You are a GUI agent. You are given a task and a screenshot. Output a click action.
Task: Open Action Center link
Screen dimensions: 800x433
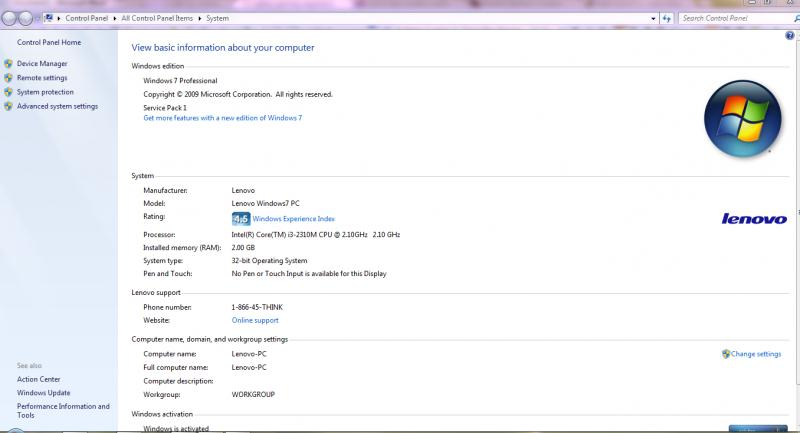click(x=38, y=379)
